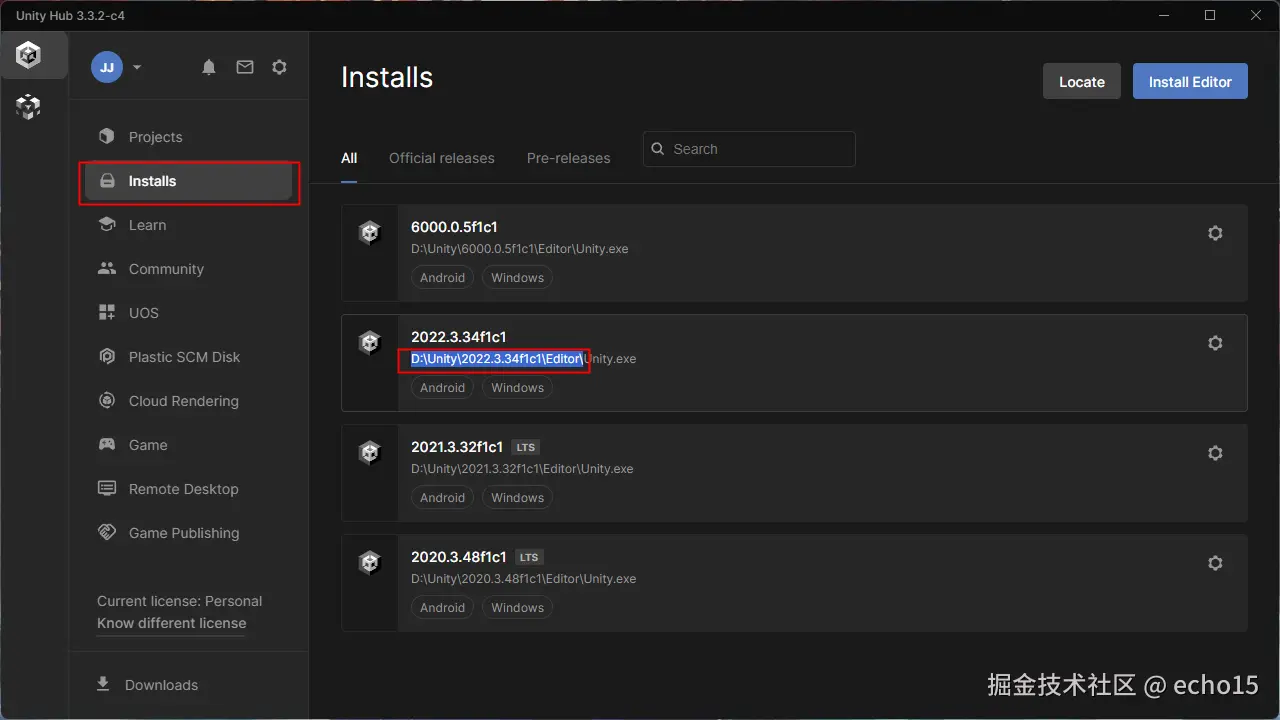Click path D:\Unity\6000.0.5f1c1\Editor\Unity.exe

(x=519, y=249)
